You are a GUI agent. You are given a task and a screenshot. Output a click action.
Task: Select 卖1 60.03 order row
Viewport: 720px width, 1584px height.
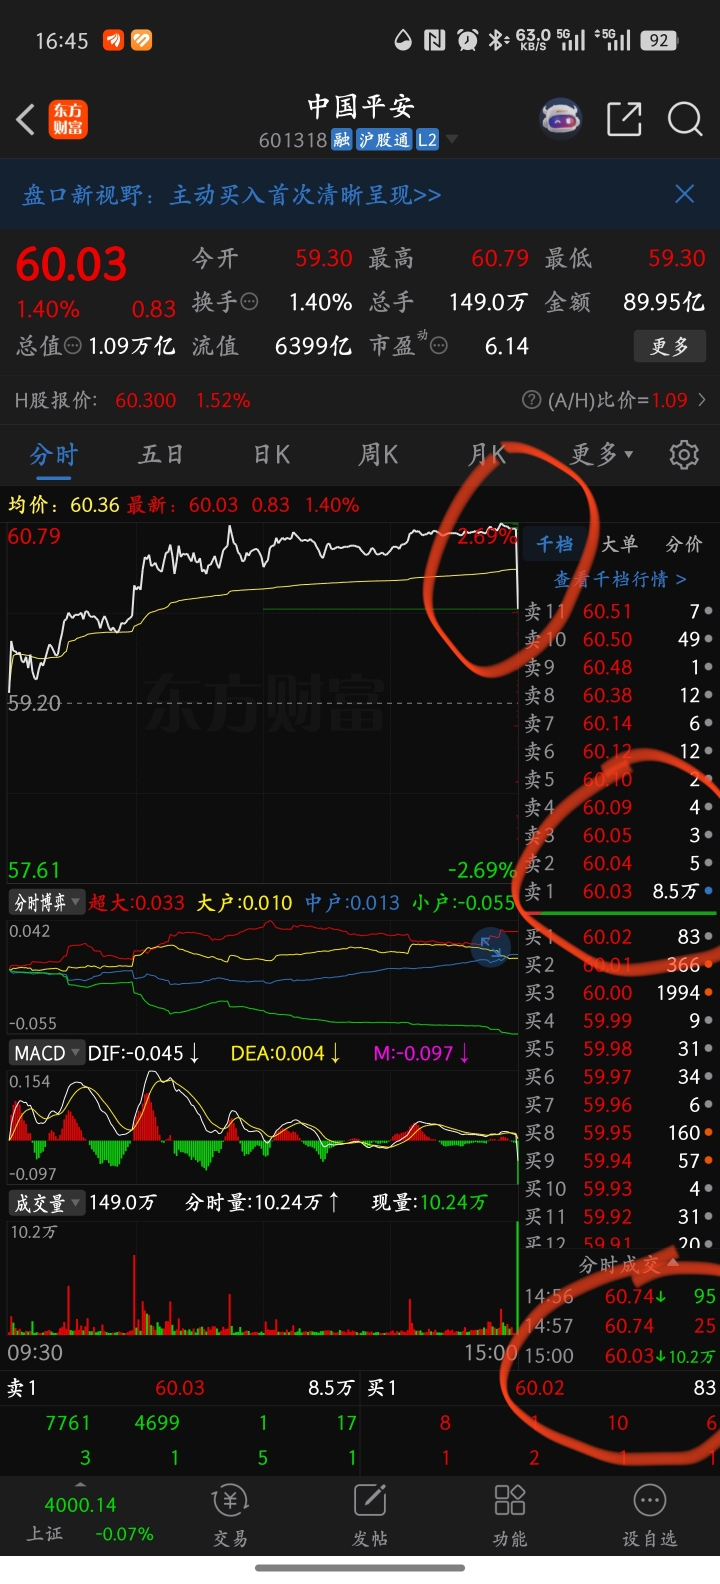[x=620, y=891]
